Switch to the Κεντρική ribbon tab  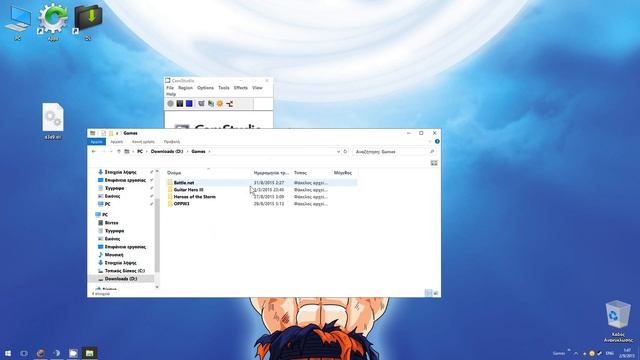click(x=117, y=142)
